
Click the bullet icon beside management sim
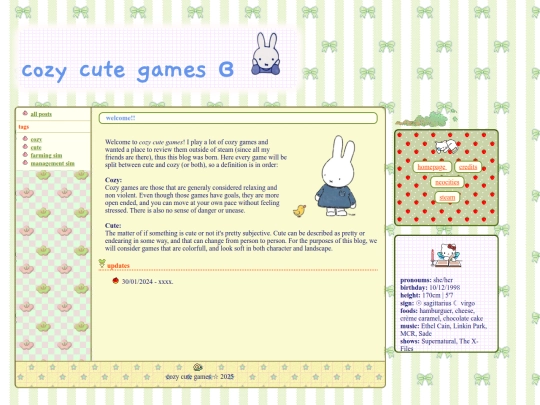25,162
